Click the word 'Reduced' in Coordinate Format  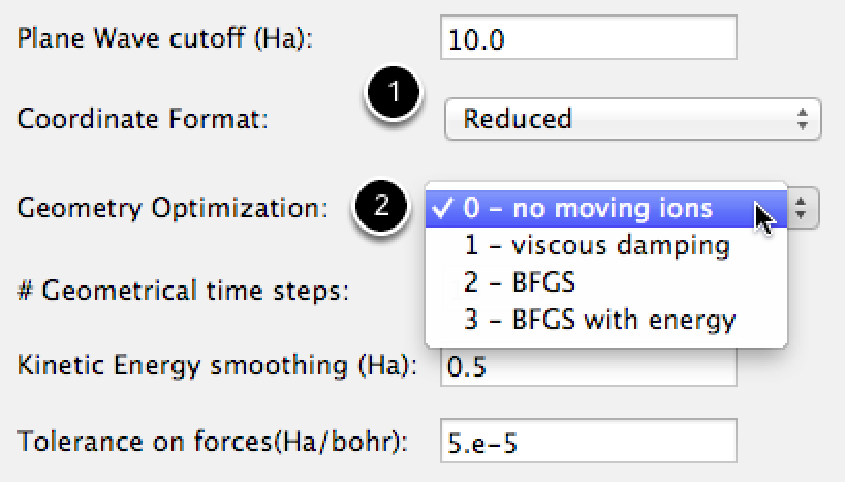pyautogui.click(x=517, y=119)
